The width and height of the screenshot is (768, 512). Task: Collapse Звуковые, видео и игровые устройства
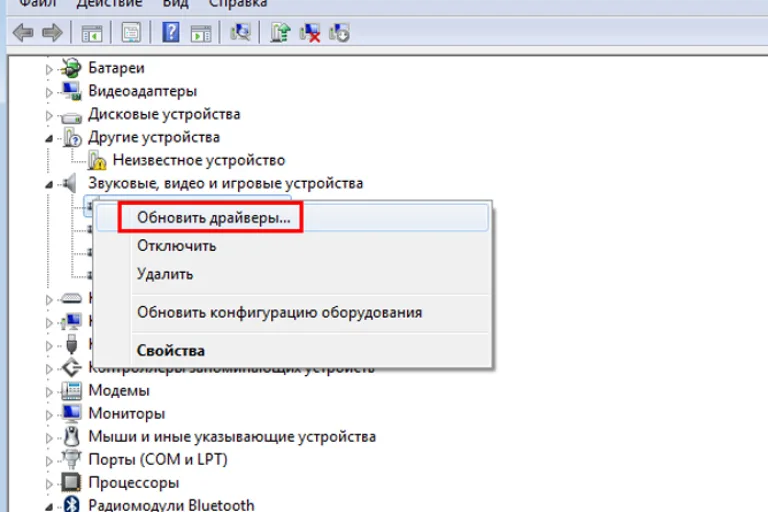pyautogui.click(x=48, y=185)
